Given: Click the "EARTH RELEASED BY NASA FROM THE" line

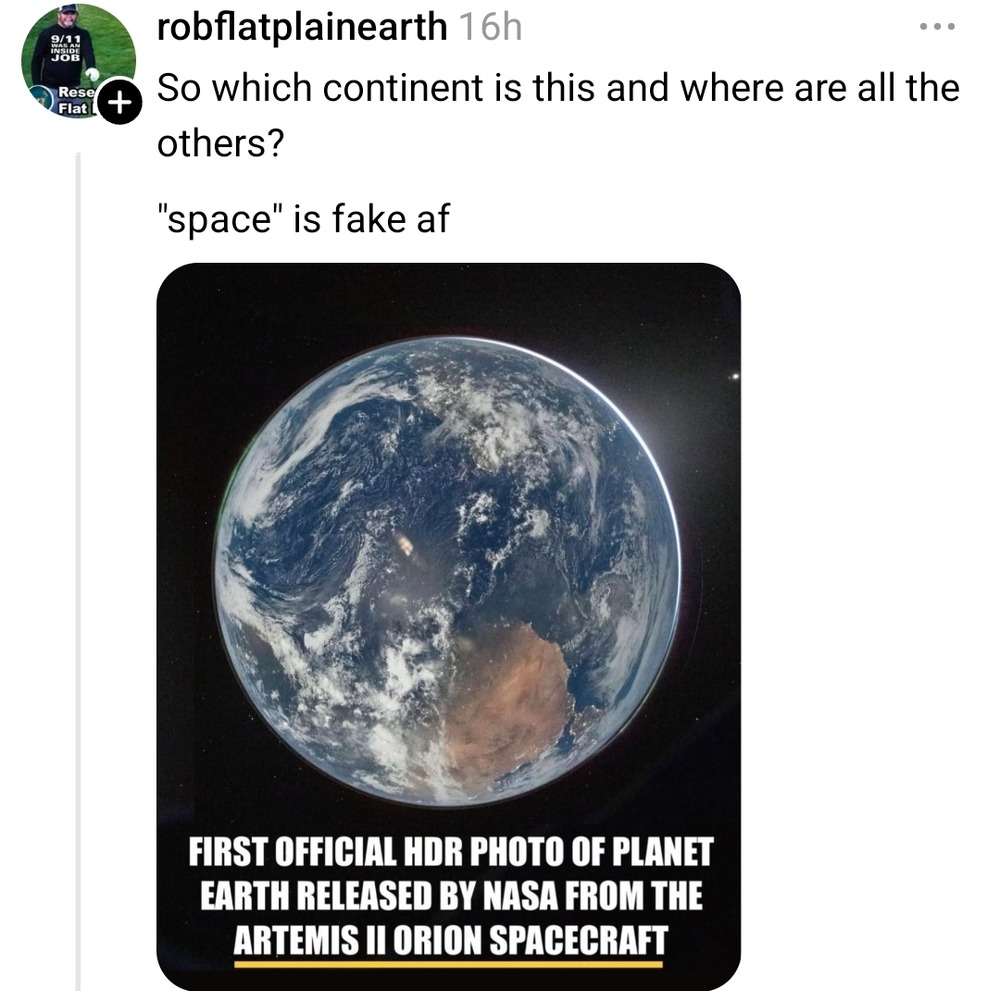Looking at the screenshot, I should click(449, 897).
